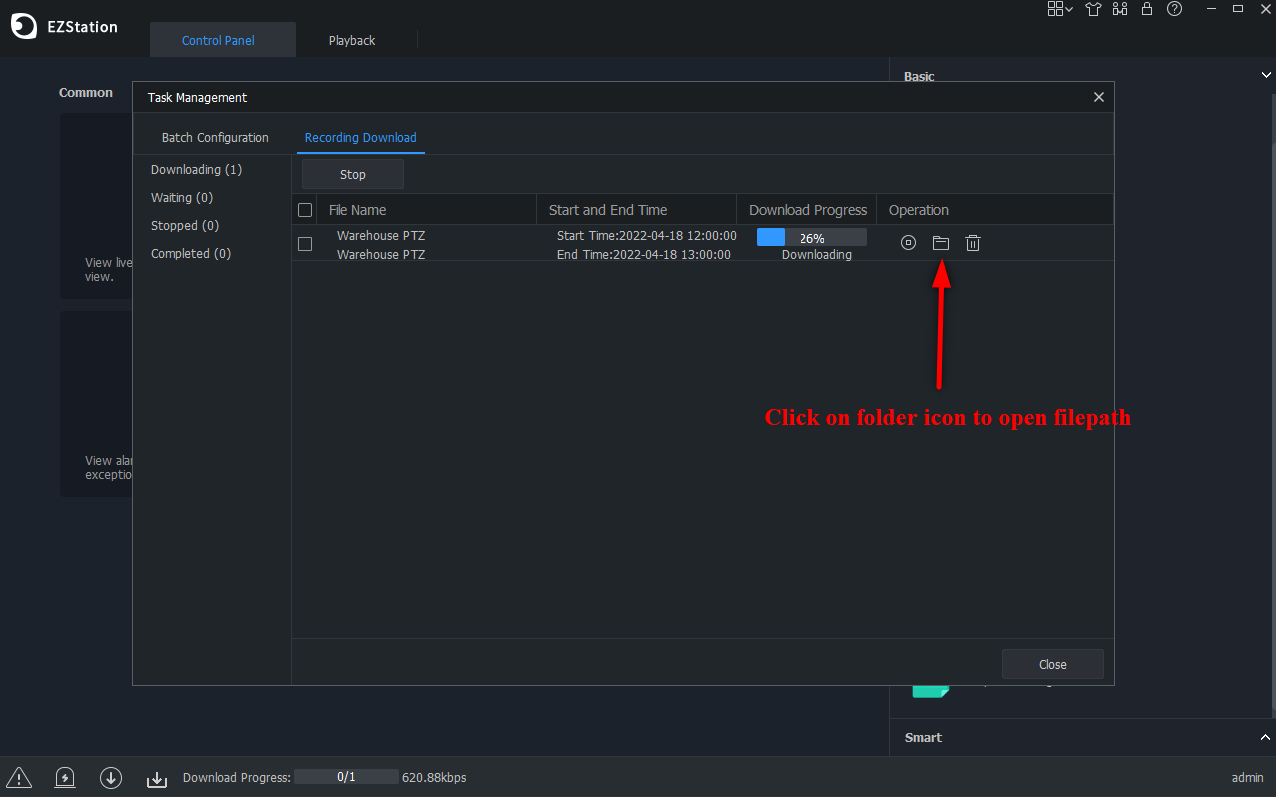Image resolution: width=1276 pixels, height=797 pixels.
Task: Click the download tray icon in status bar
Action: (157, 778)
